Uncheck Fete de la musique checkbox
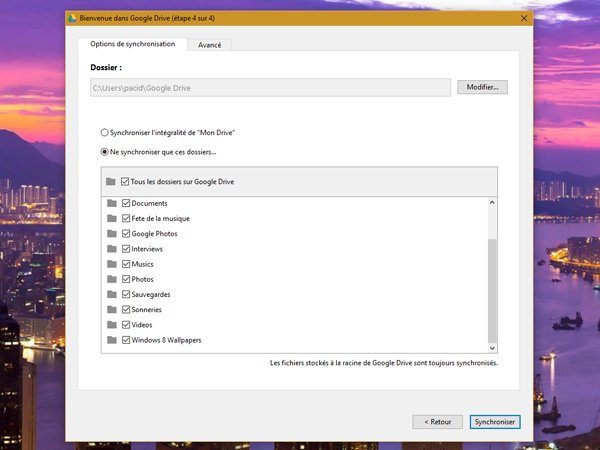This screenshot has width=600, height=450. click(126, 218)
